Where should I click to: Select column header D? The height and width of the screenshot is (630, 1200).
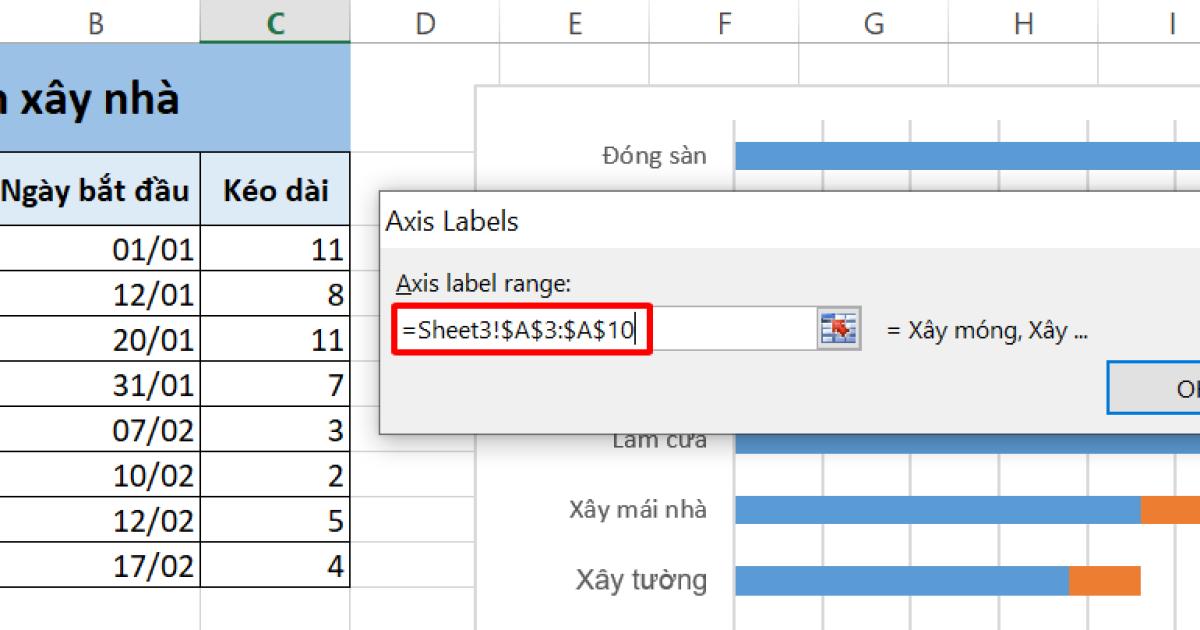click(426, 20)
